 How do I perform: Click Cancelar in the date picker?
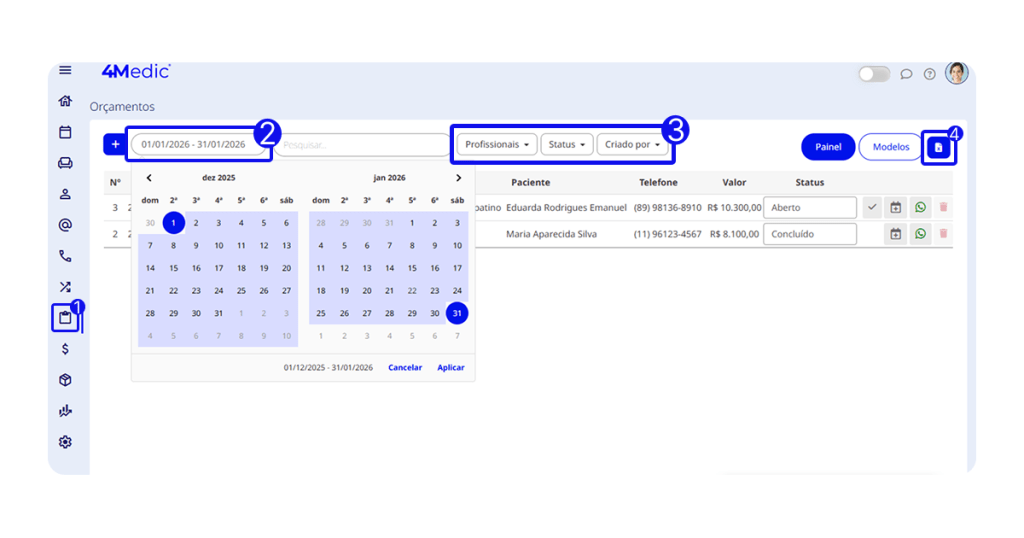click(405, 368)
